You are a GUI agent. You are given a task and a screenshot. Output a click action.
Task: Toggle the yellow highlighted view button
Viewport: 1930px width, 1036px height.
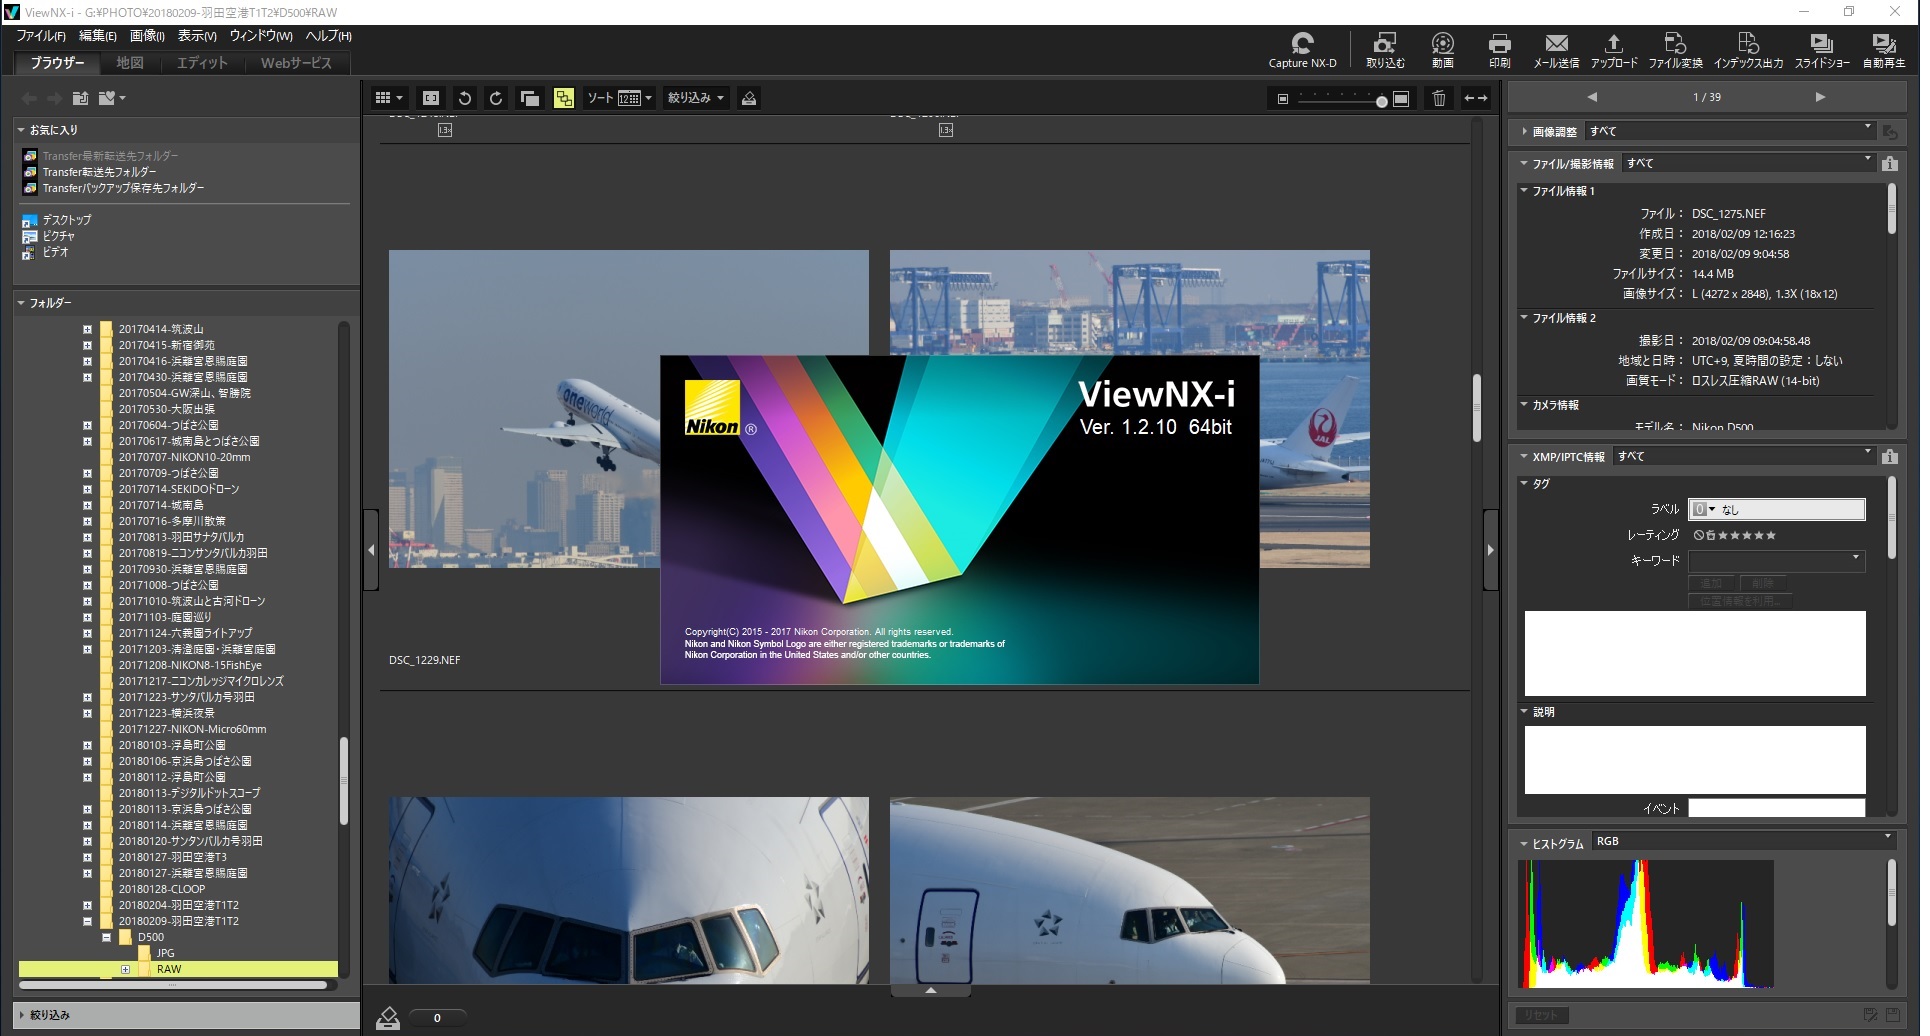coord(564,98)
